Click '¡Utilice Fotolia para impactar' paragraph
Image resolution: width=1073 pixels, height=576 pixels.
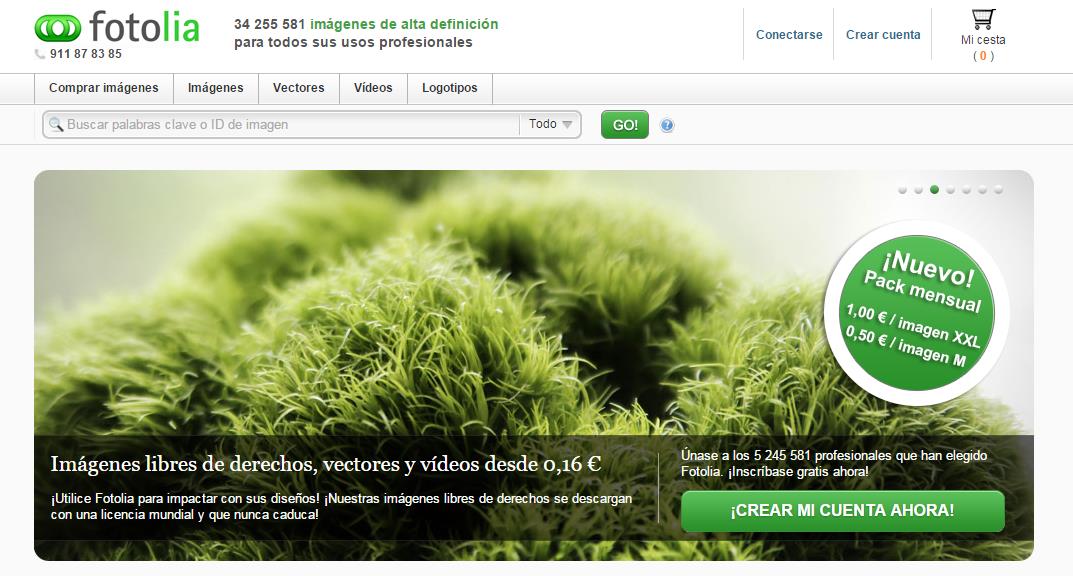click(x=341, y=507)
